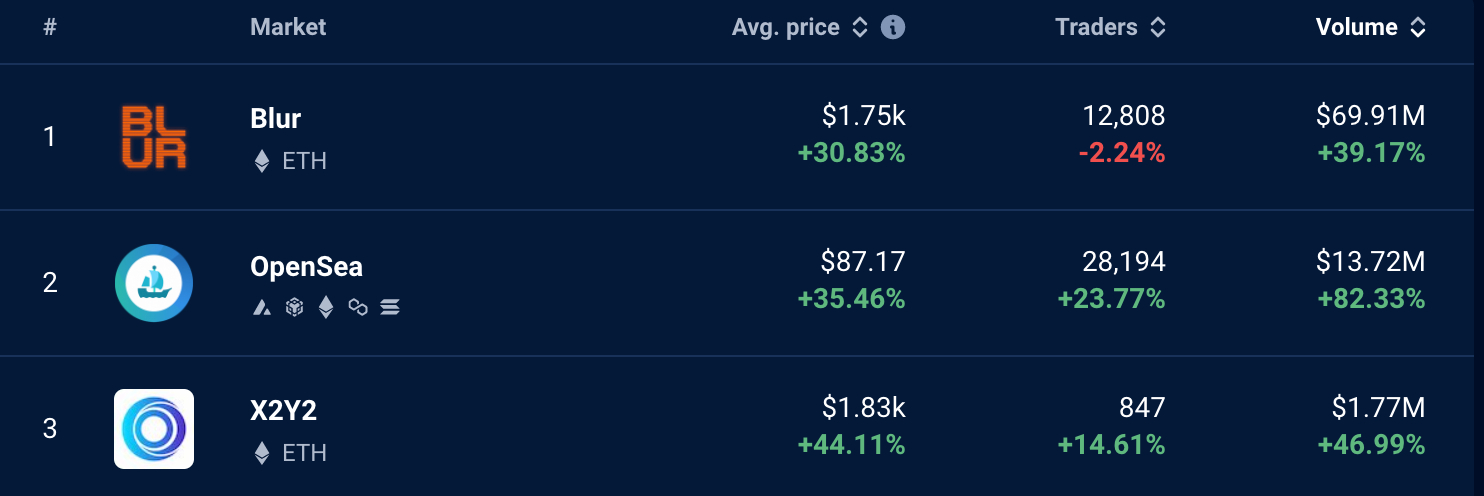Screen dimensions: 1484x496
Task: Click the Blur marketplace logo
Action: [154, 138]
